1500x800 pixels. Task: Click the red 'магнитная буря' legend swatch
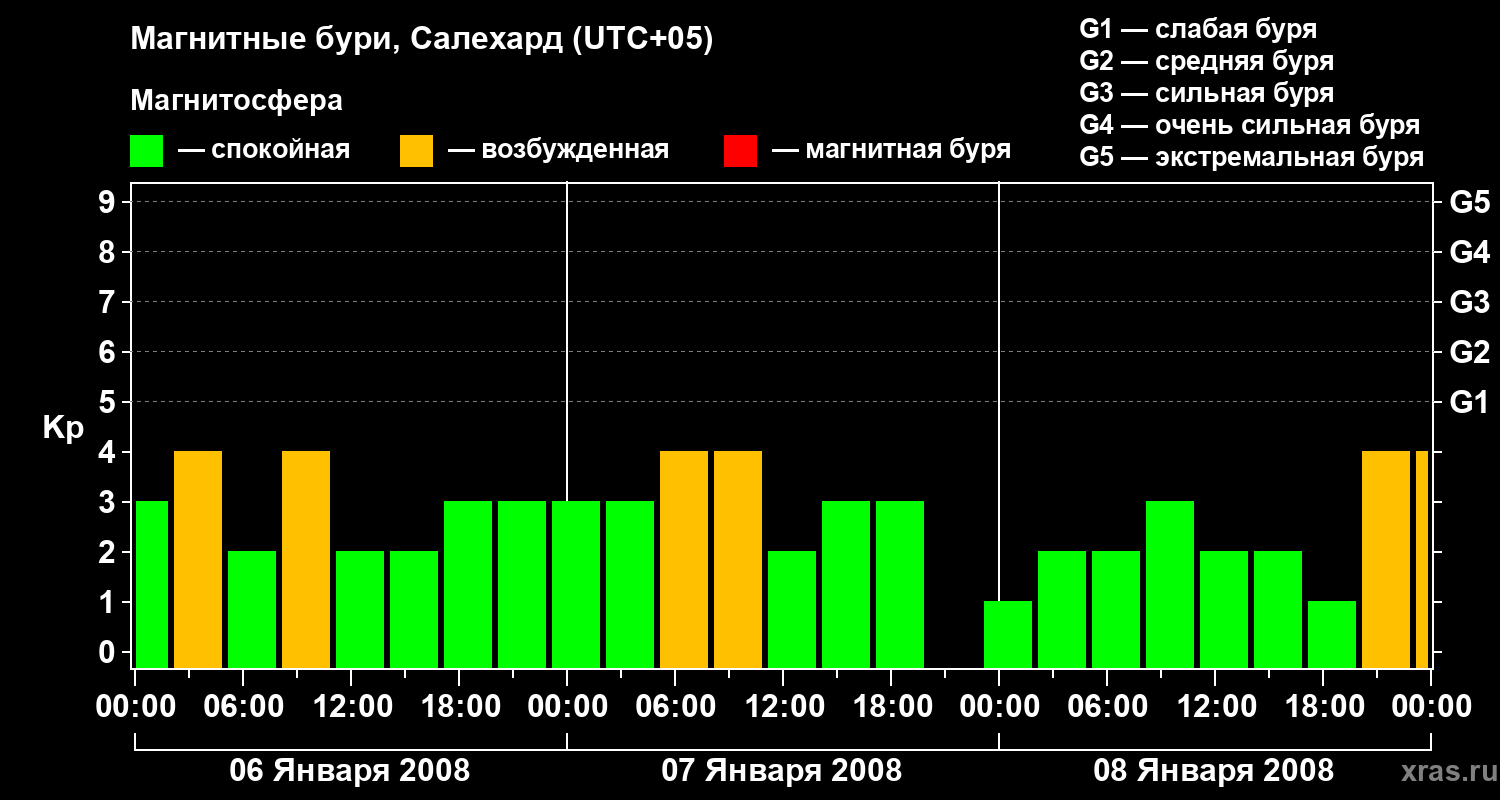(740, 151)
